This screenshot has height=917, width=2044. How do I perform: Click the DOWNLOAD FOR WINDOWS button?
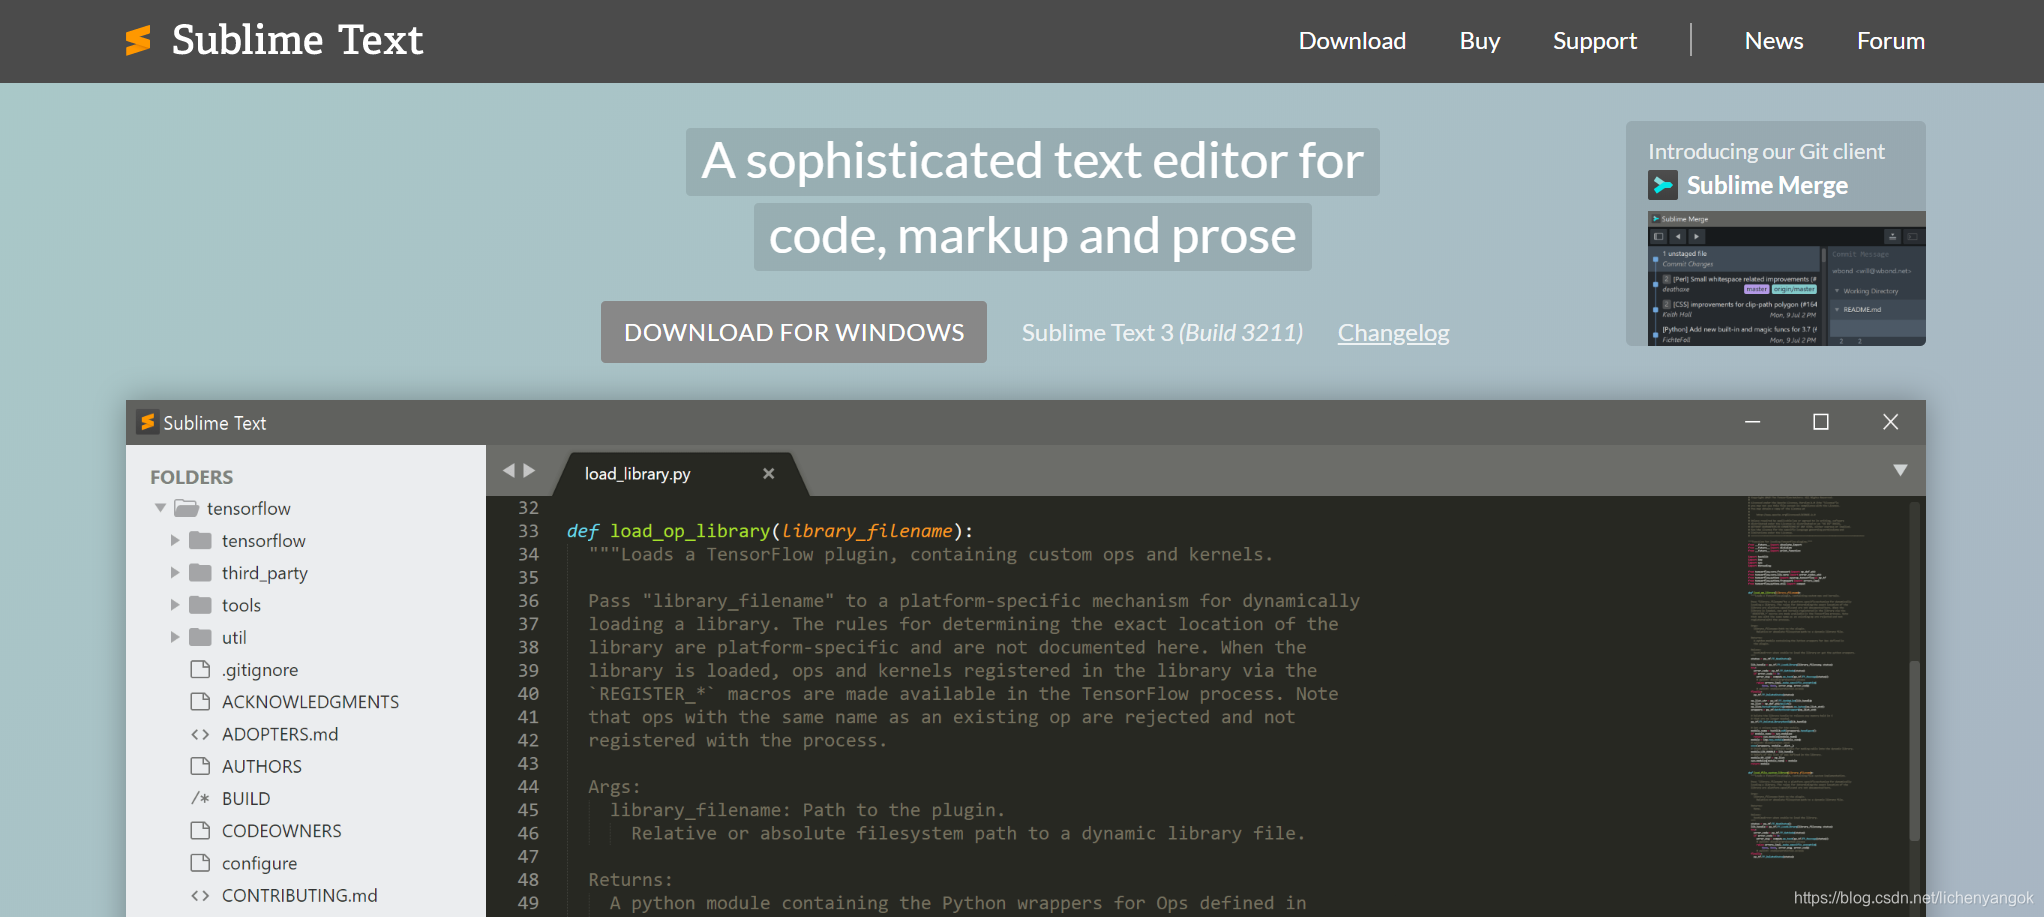point(794,332)
